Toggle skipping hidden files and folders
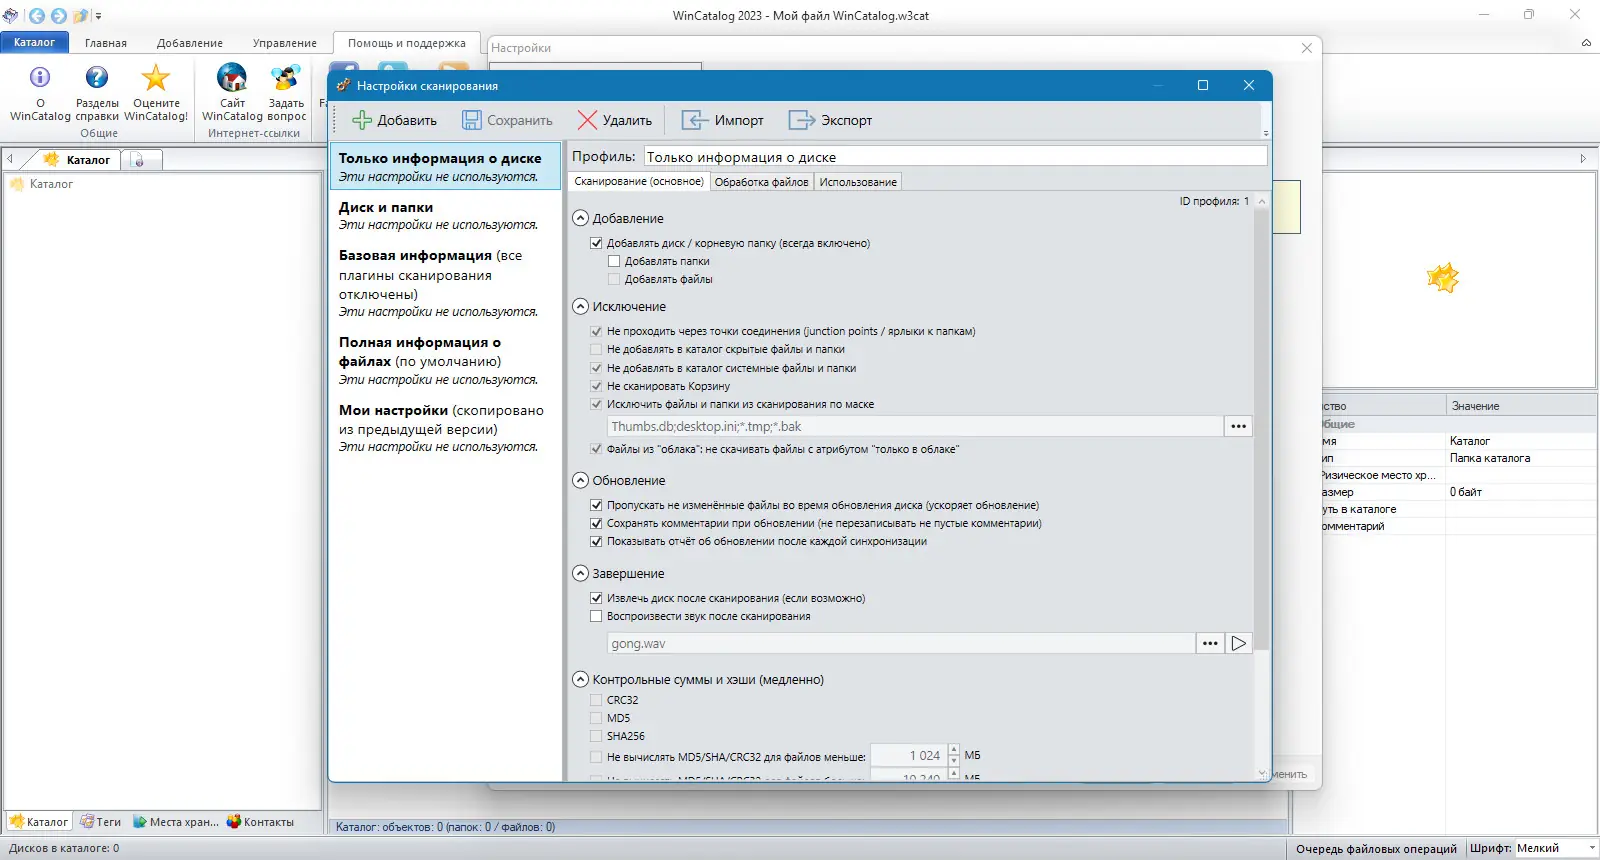 (596, 349)
